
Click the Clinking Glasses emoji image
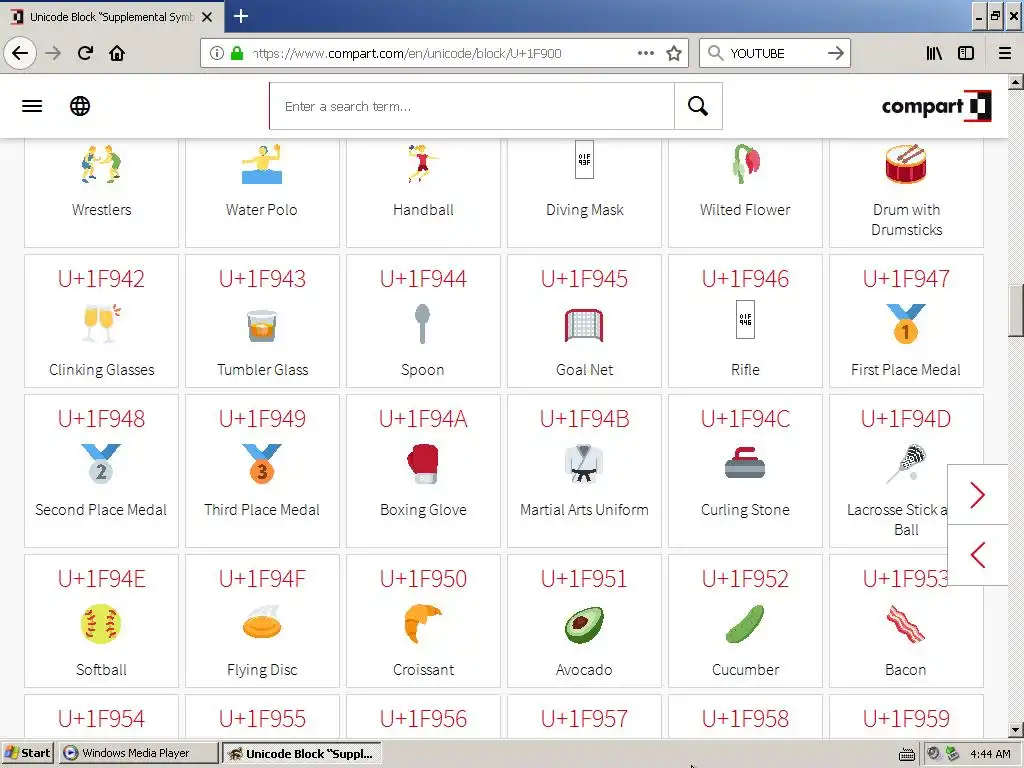(x=101, y=324)
